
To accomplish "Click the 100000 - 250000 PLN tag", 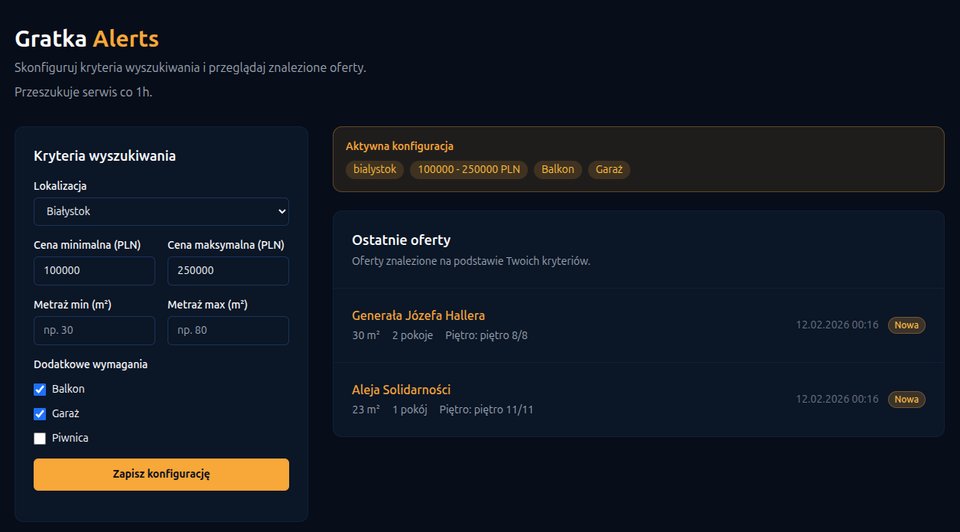I will point(469,170).
